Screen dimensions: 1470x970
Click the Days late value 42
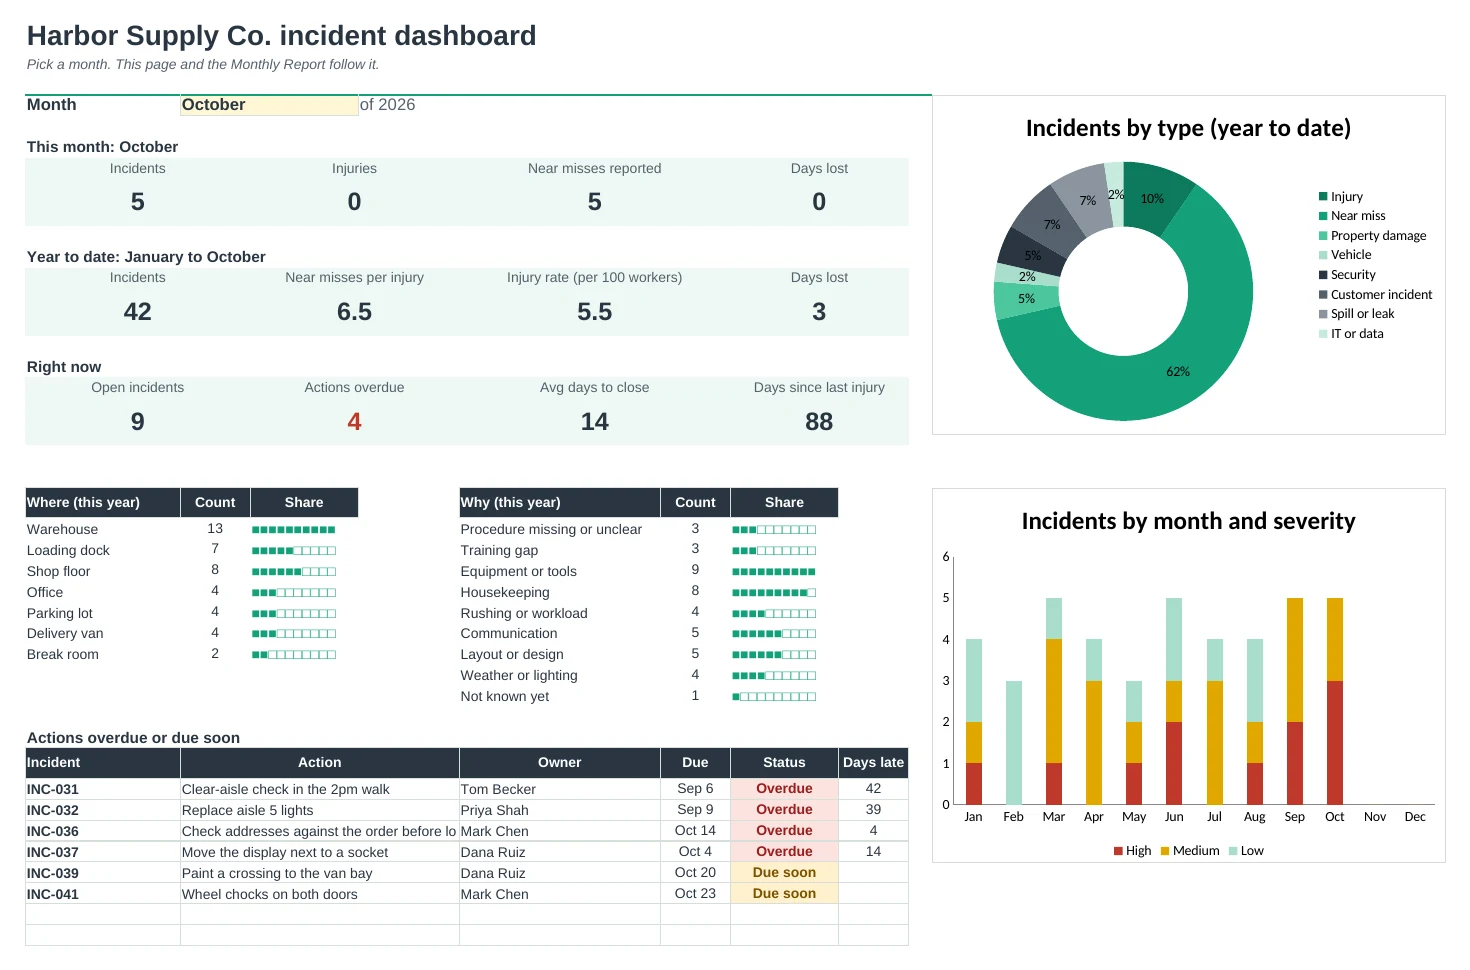[873, 788]
